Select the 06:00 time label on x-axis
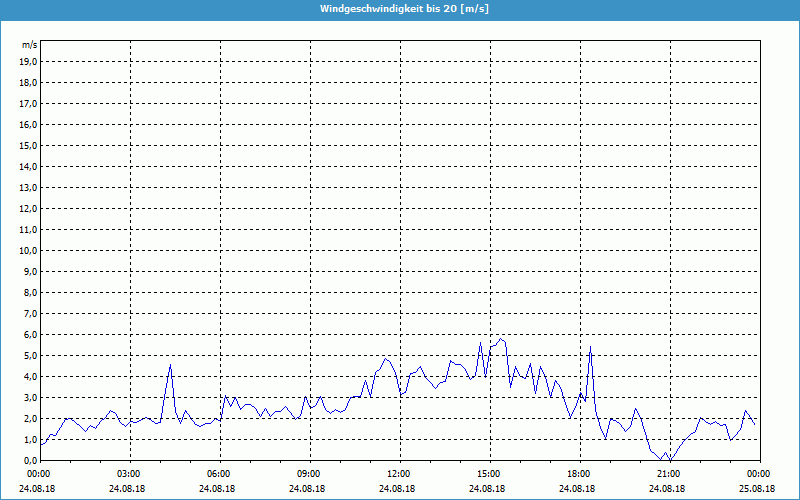This screenshot has height=500, width=800. coord(219,473)
